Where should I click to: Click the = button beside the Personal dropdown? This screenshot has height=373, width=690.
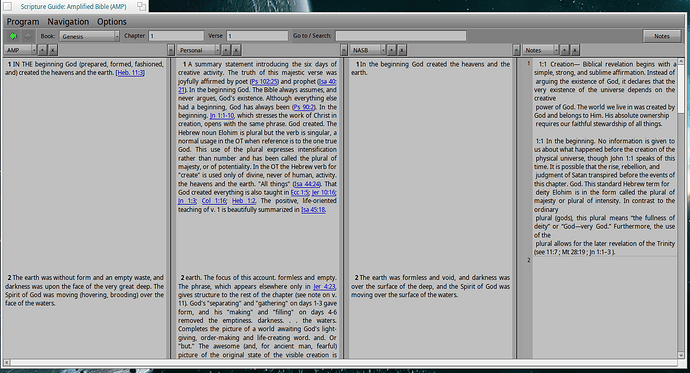click(x=171, y=50)
